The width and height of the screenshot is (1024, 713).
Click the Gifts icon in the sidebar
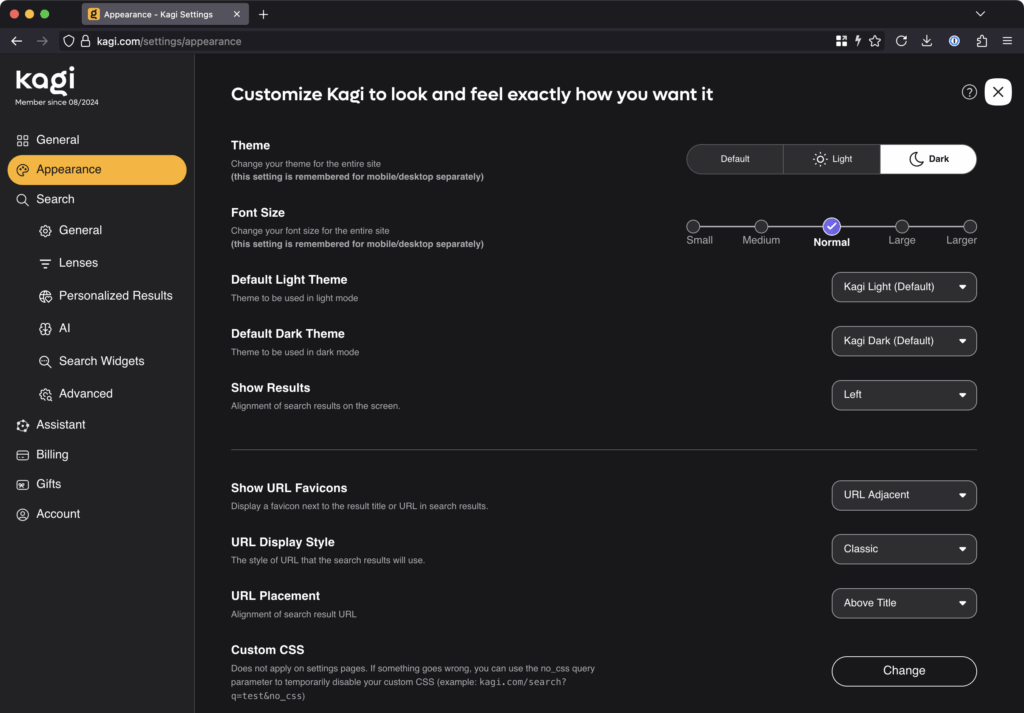pos(23,484)
